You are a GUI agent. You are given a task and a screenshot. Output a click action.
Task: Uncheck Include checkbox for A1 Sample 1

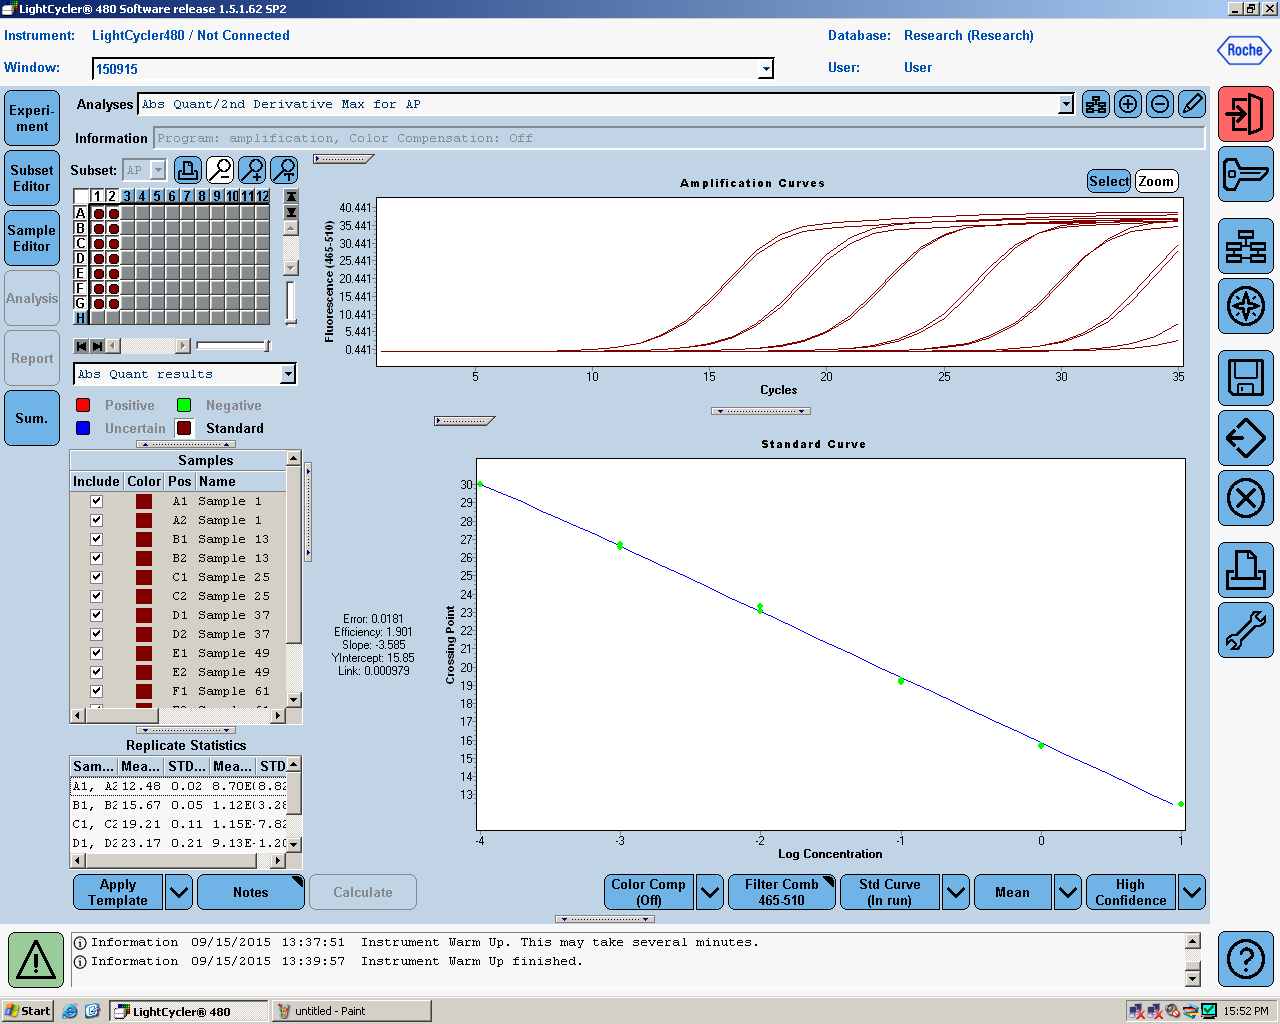click(x=96, y=501)
